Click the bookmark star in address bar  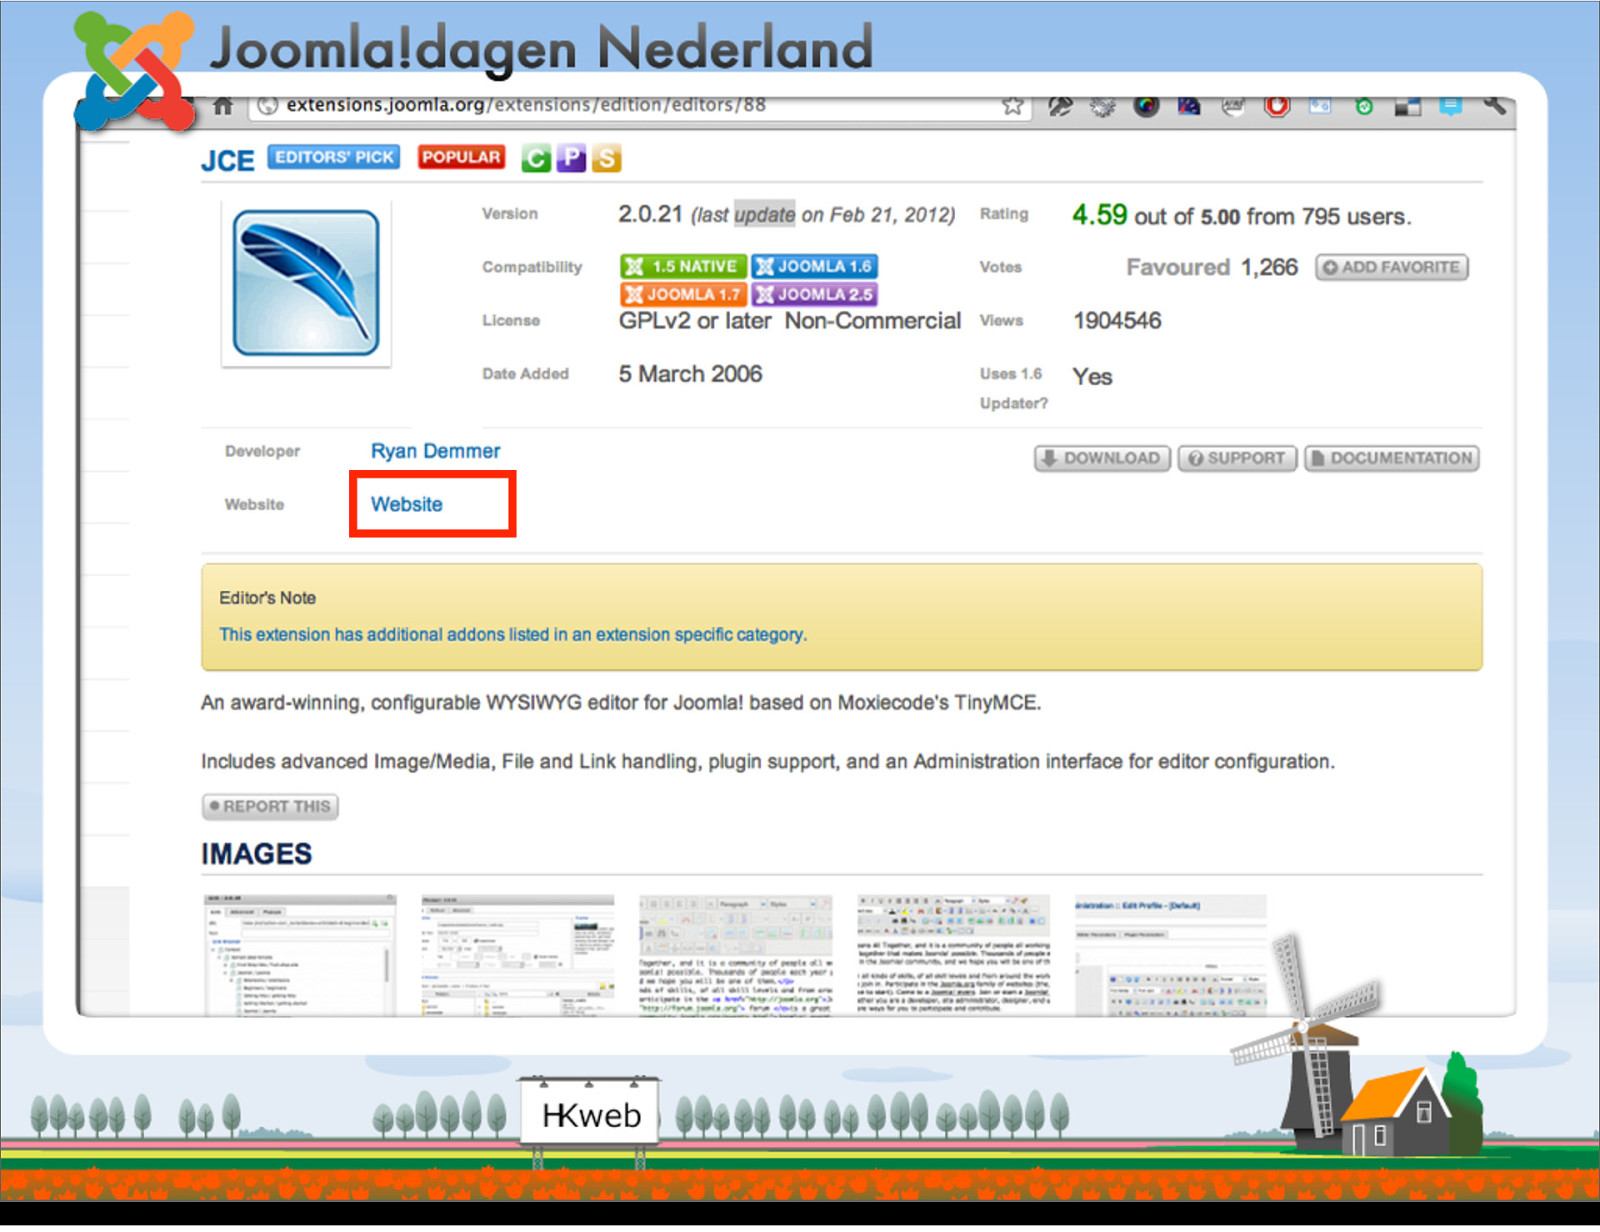[x=1012, y=106]
